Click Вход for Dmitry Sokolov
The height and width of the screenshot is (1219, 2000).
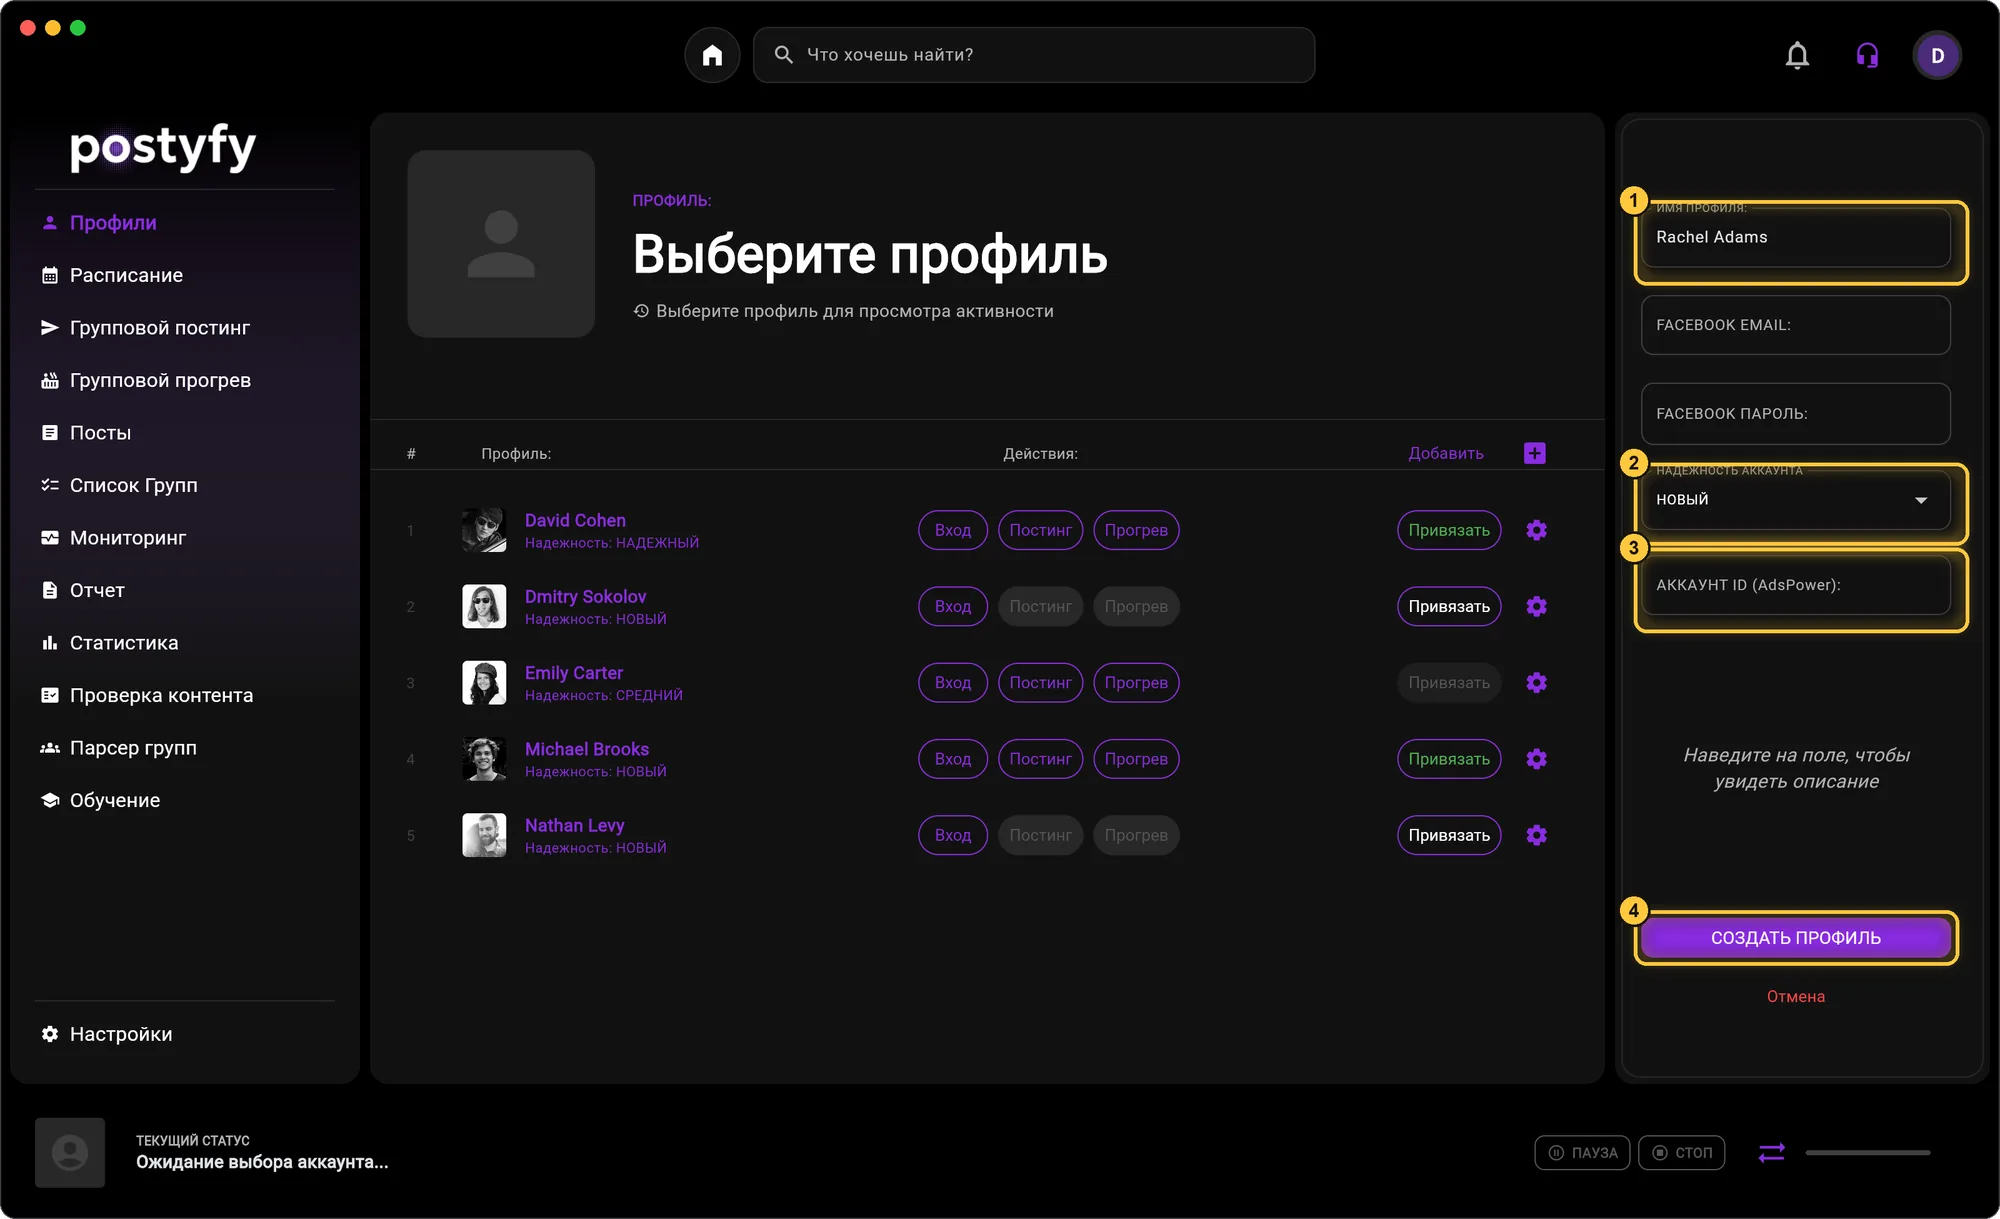click(953, 606)
